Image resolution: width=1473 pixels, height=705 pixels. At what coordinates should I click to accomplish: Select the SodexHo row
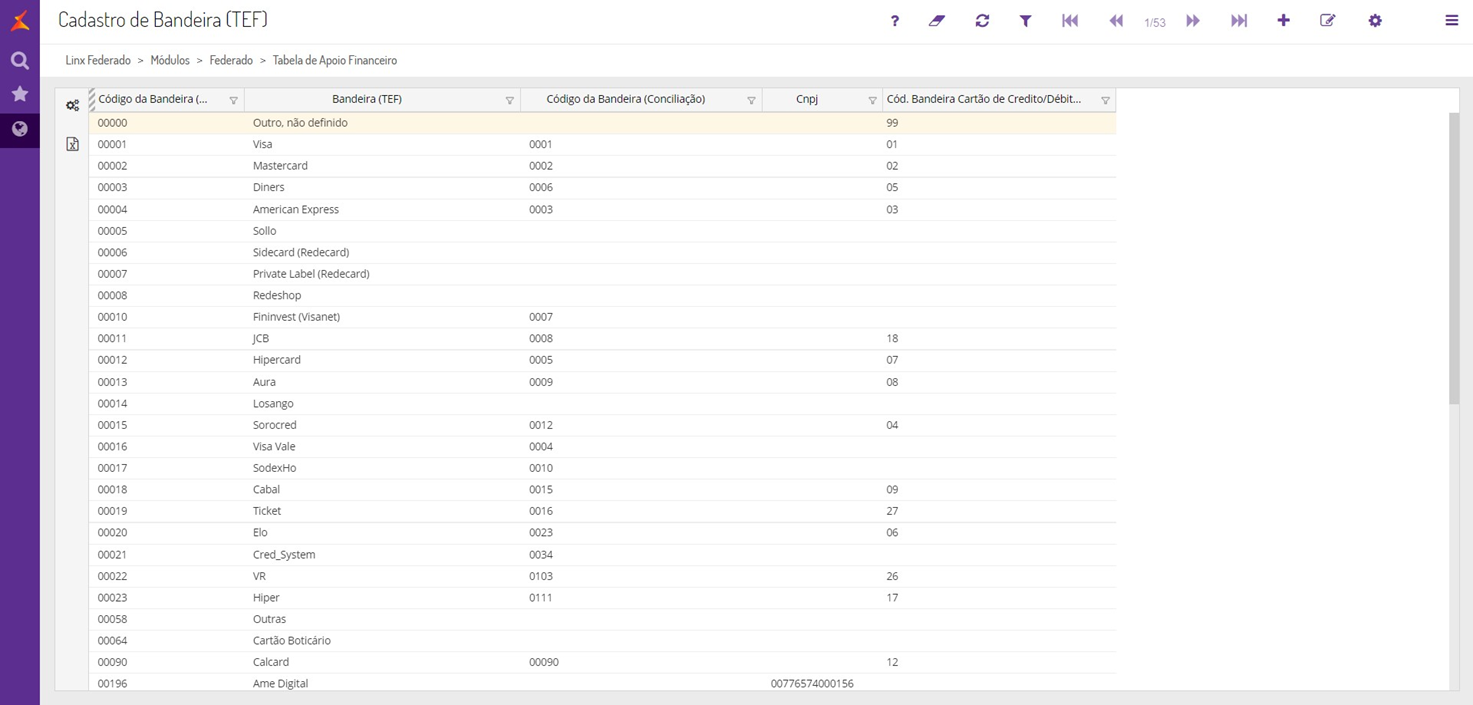[x=602, y=468]
